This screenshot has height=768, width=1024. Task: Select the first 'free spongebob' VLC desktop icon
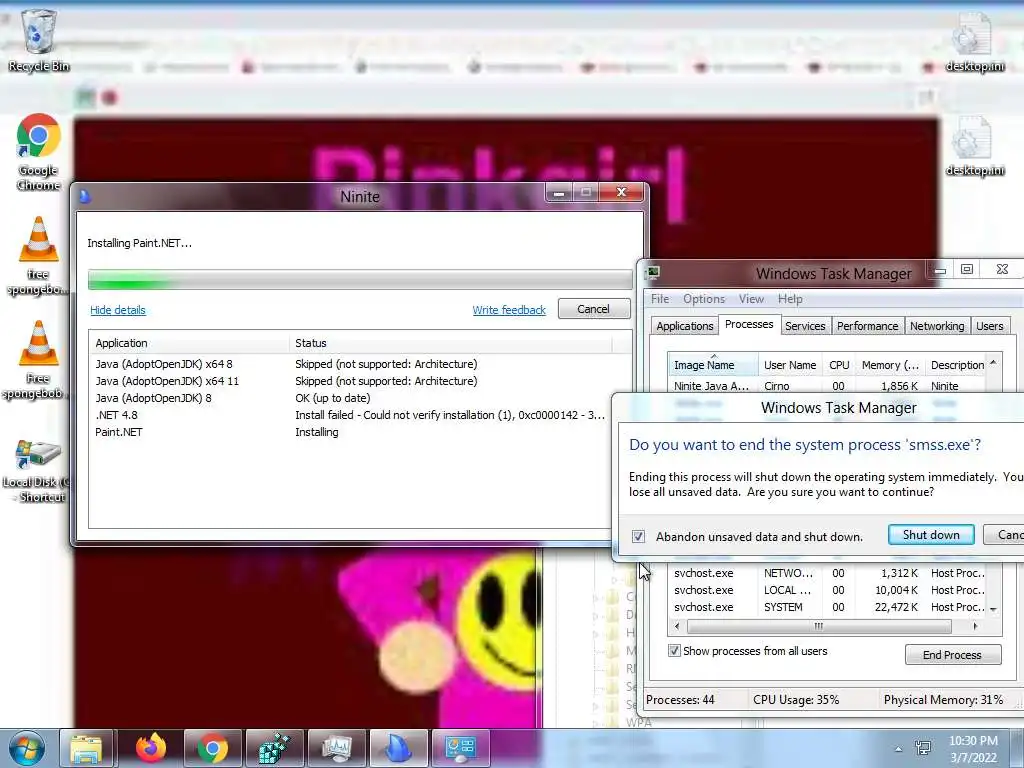pos(38,256)
